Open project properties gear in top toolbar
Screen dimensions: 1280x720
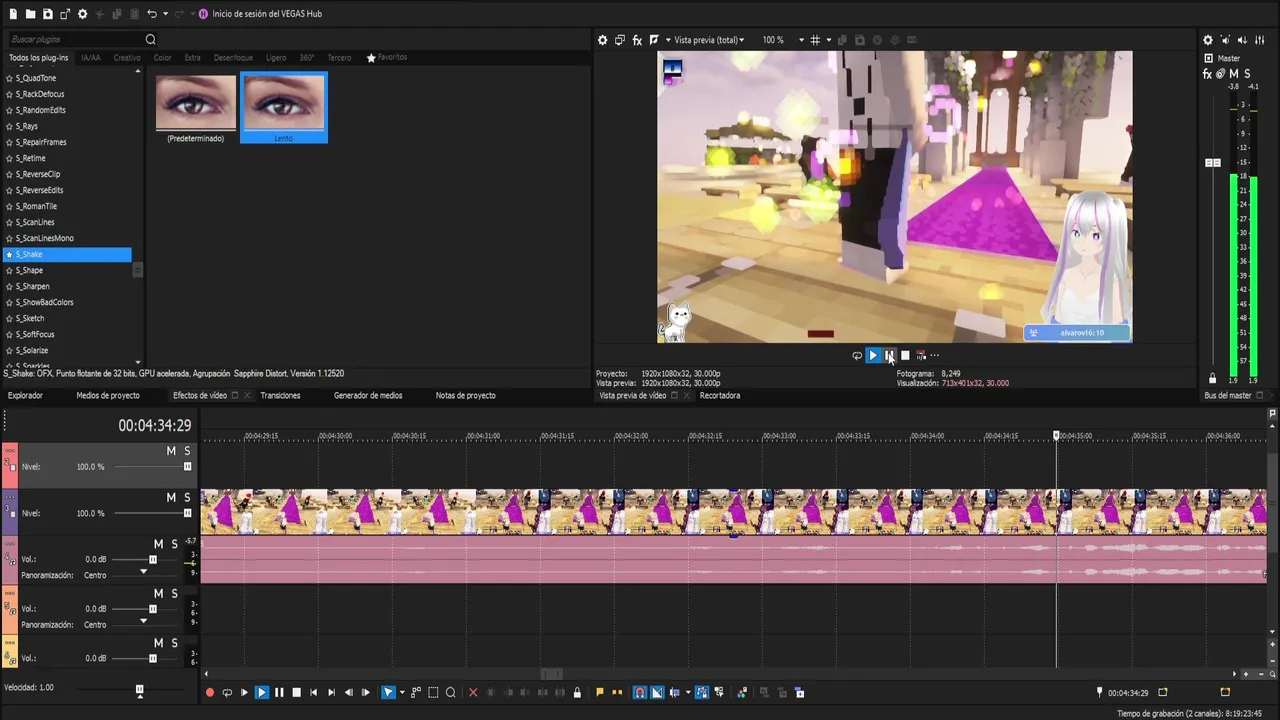click(x=82, y=14)
